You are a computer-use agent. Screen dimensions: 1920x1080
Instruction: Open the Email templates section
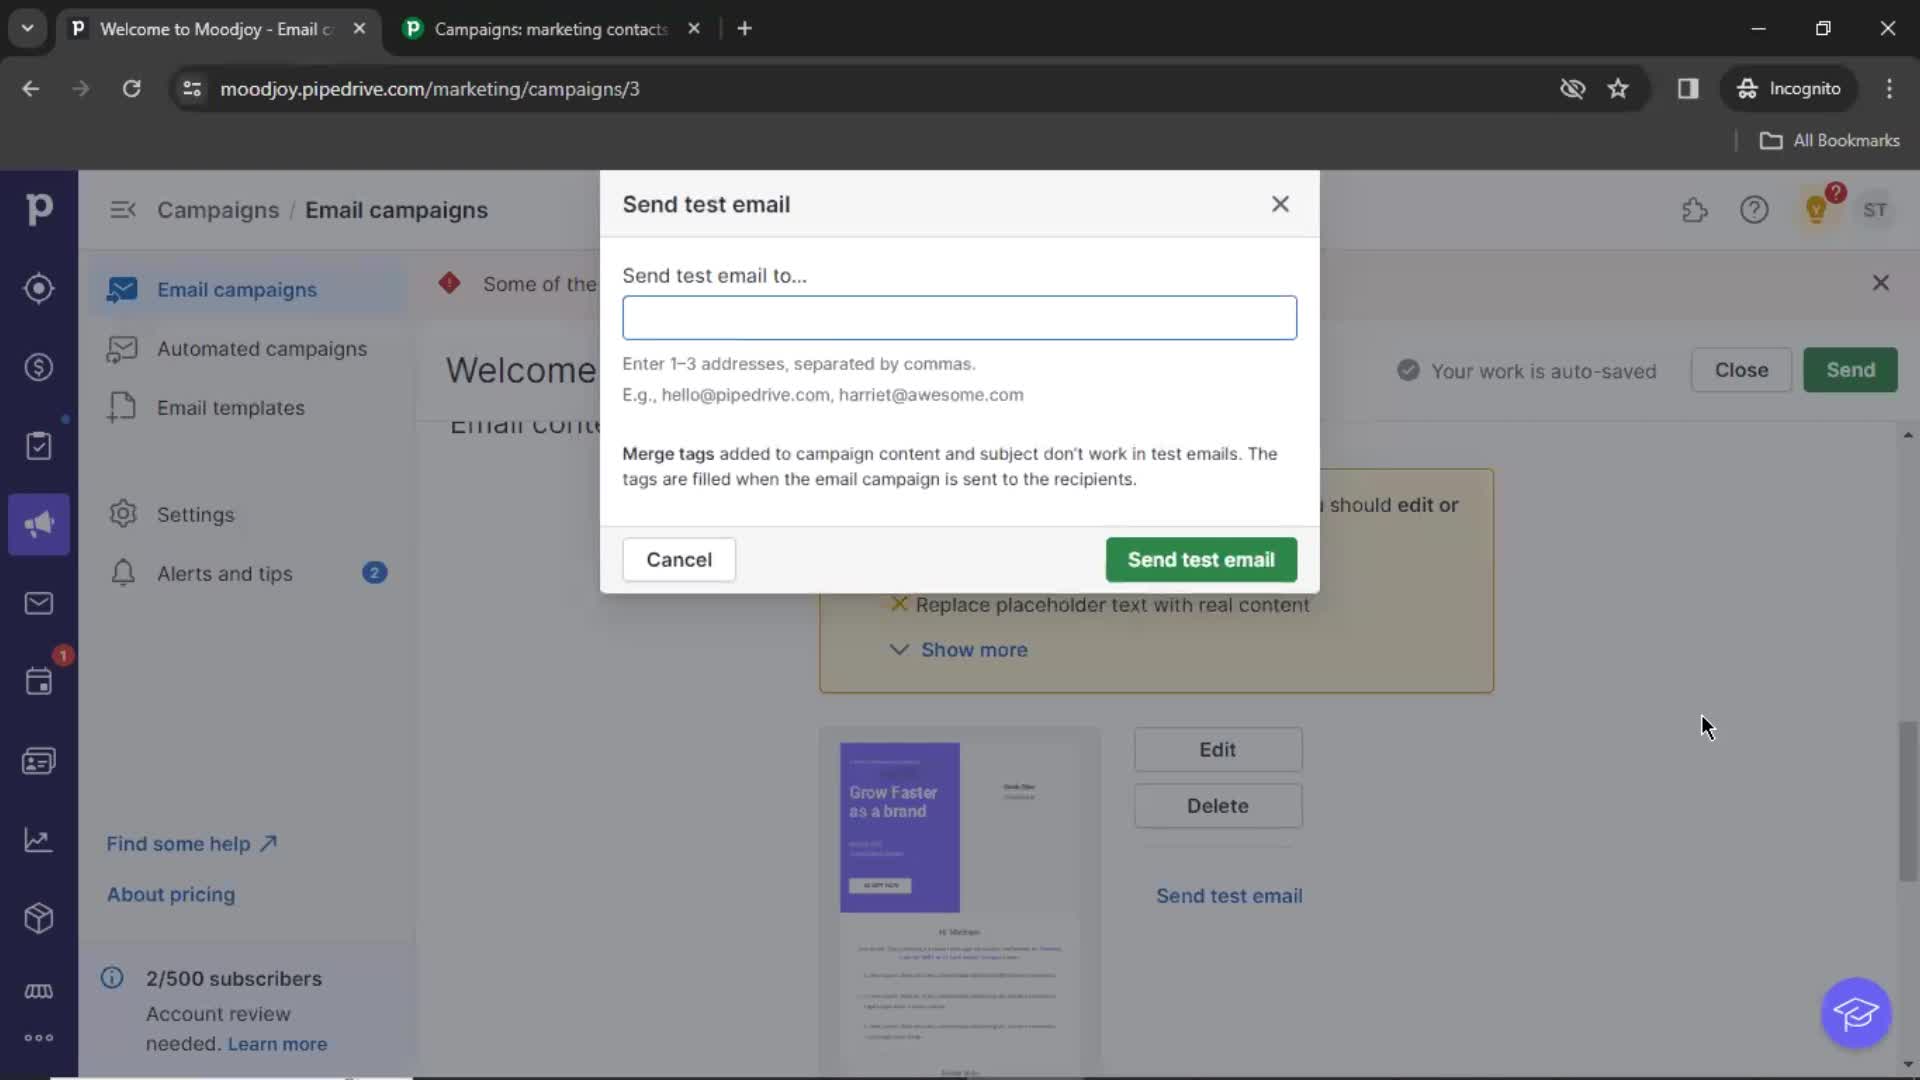point(231,407)
